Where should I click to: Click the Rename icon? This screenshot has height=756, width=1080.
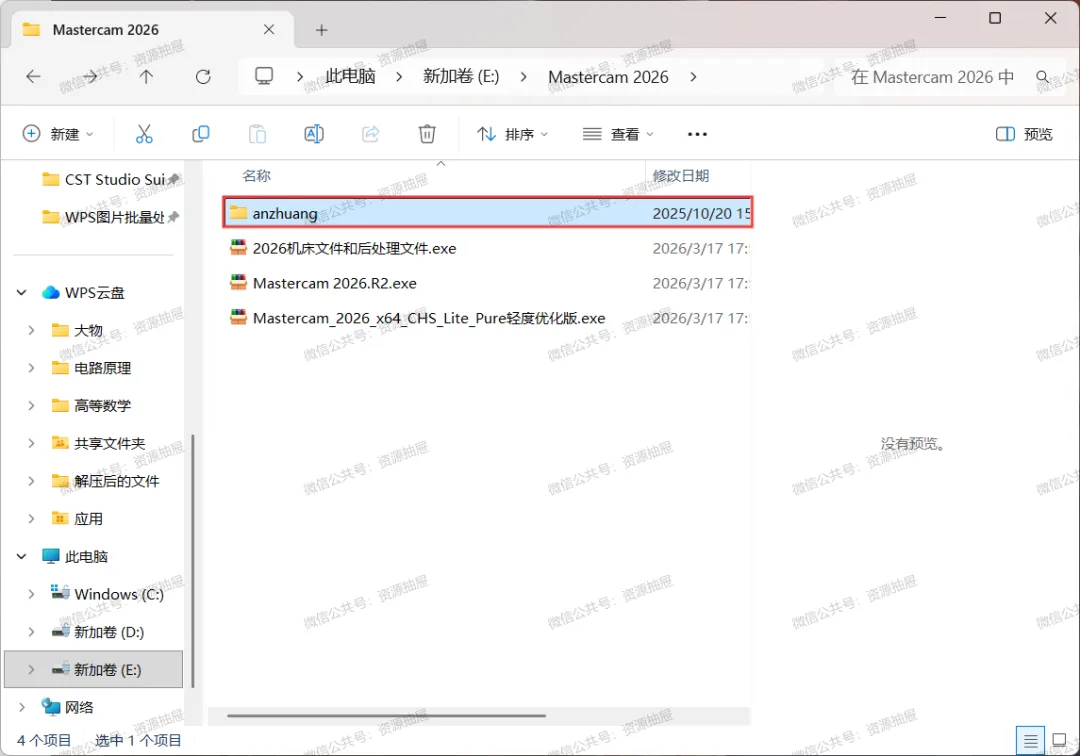coord(314,134)
